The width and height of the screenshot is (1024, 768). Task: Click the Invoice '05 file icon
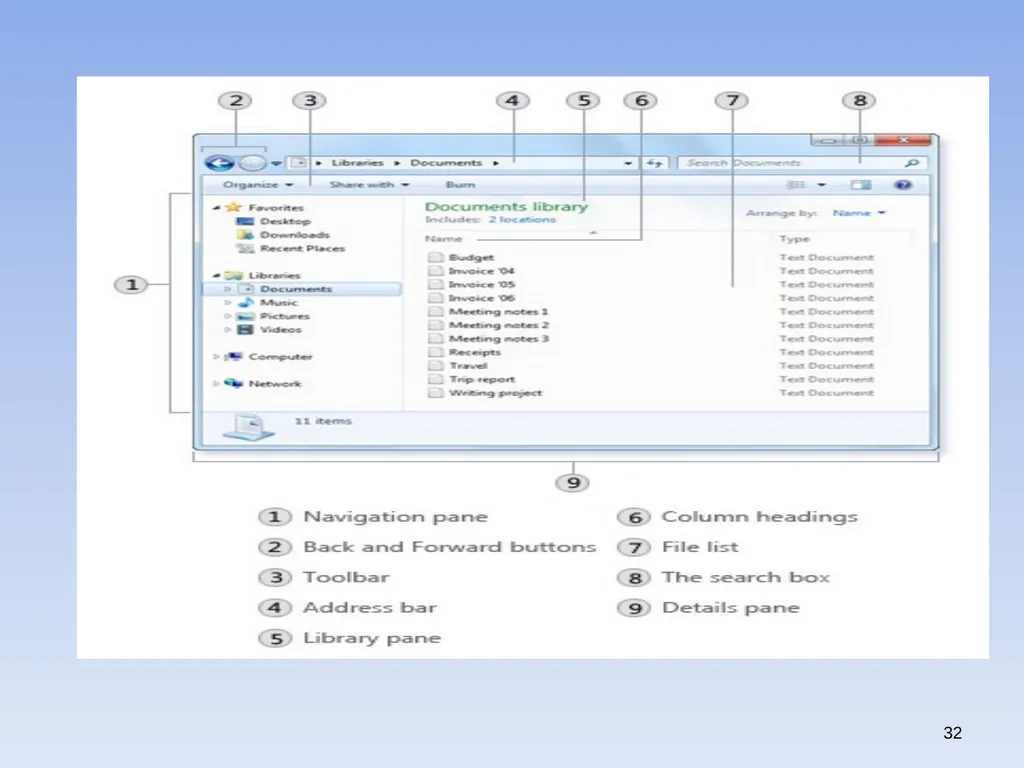click(436, 285)
